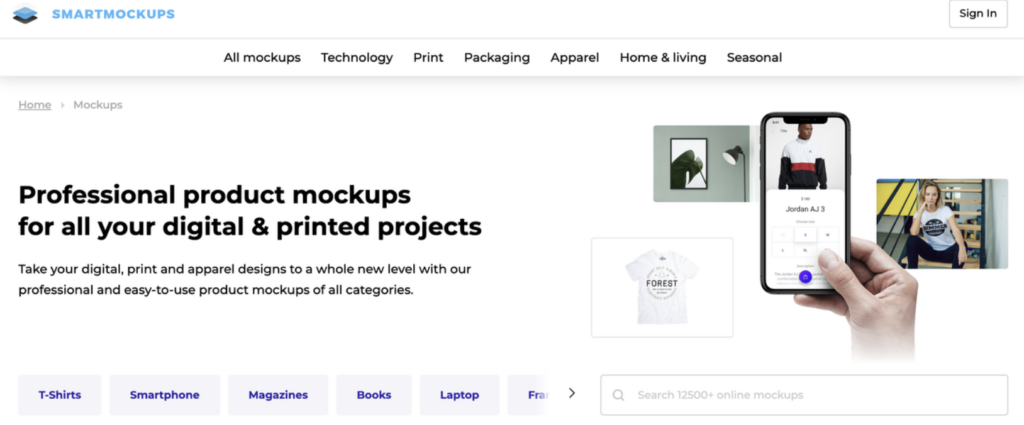Select the Print menu item

tap(428, 58)
